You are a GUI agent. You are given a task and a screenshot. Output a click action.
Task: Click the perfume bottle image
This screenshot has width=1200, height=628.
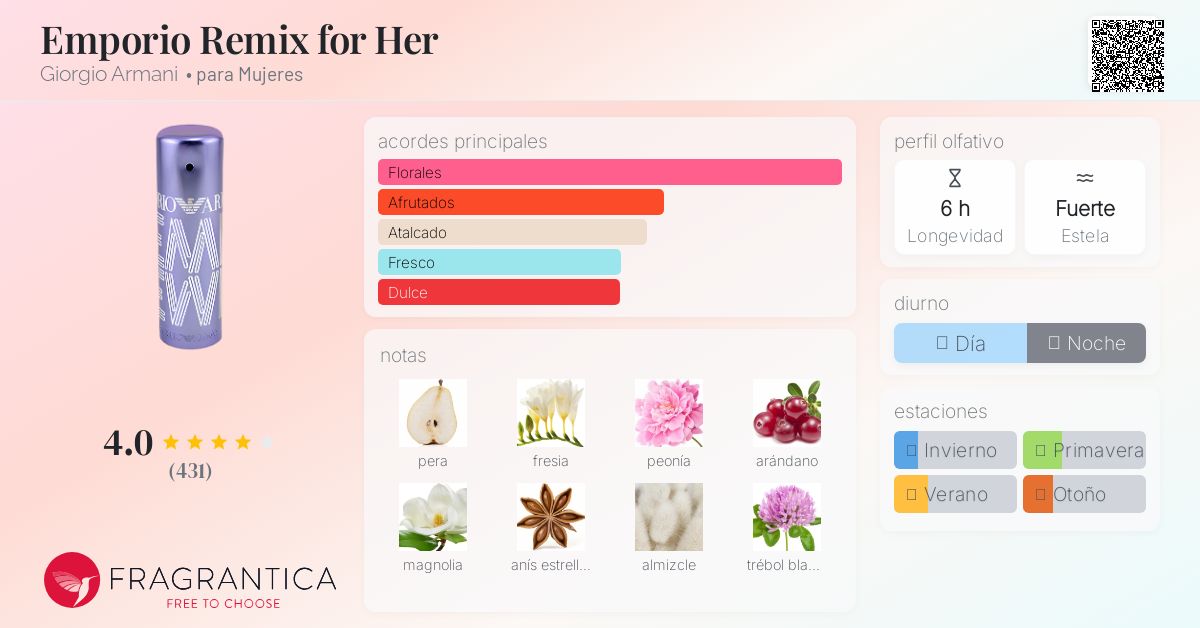coord(190,237)
